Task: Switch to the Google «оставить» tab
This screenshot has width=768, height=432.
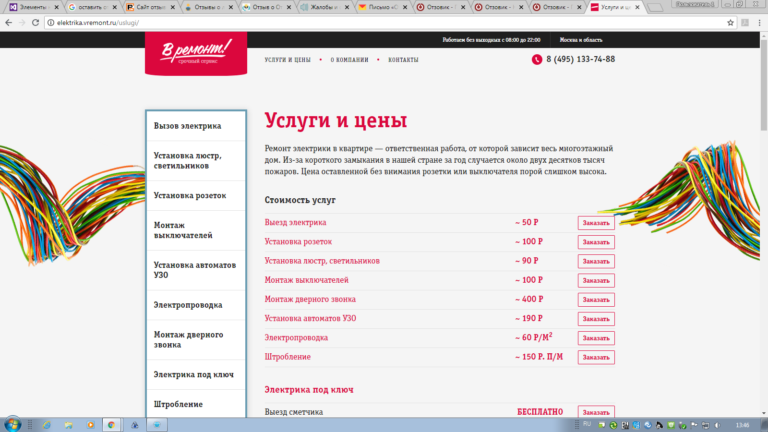Action: point(91,7)
